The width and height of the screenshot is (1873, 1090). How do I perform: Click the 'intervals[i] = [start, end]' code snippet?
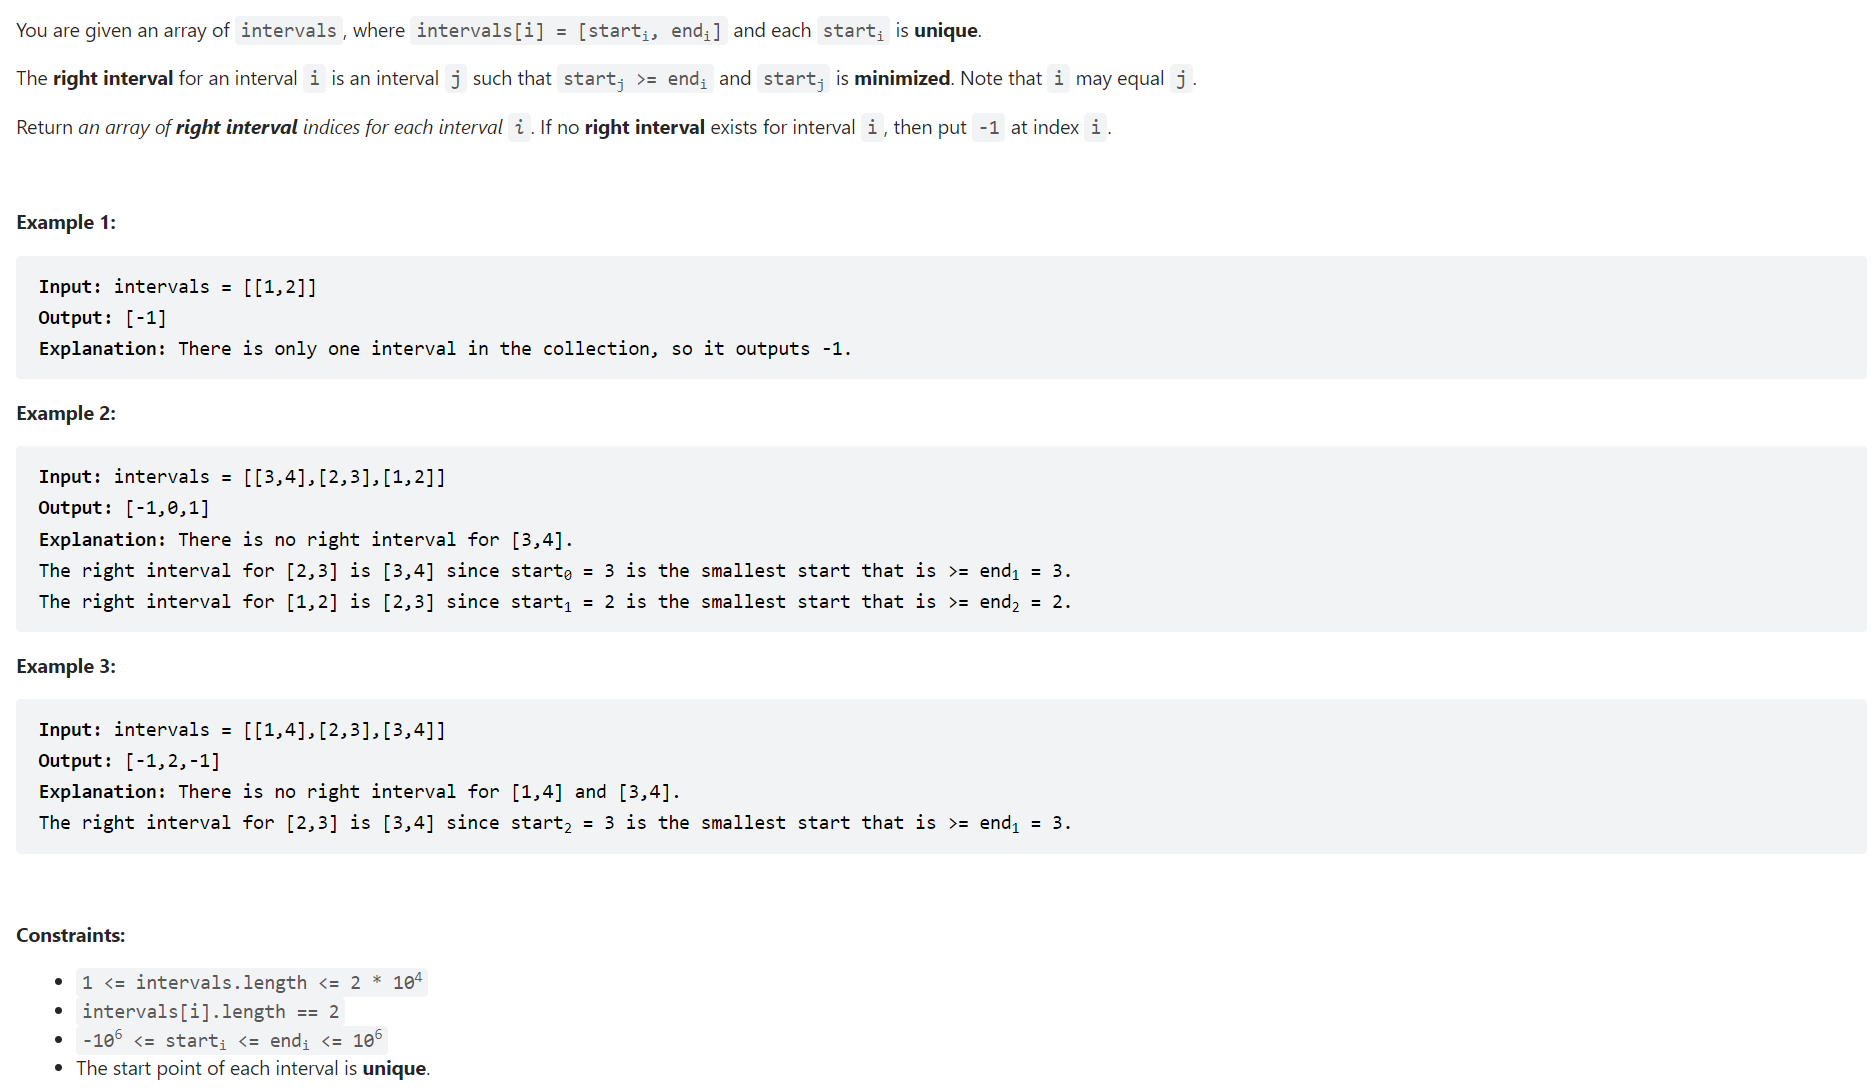pyautogui.click(x=569, y=31)
